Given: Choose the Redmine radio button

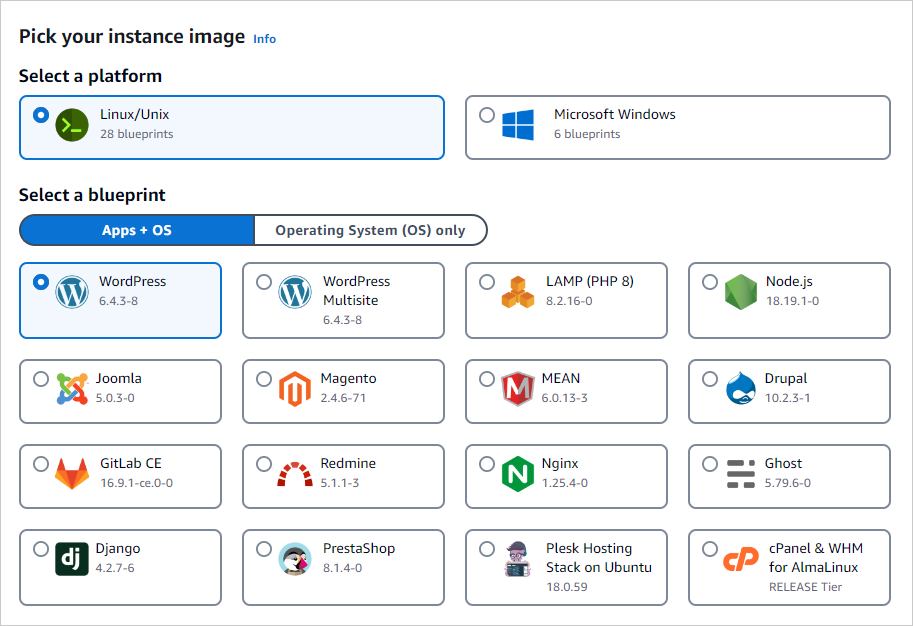Looking at the screenshot, I should click(264, 464).
